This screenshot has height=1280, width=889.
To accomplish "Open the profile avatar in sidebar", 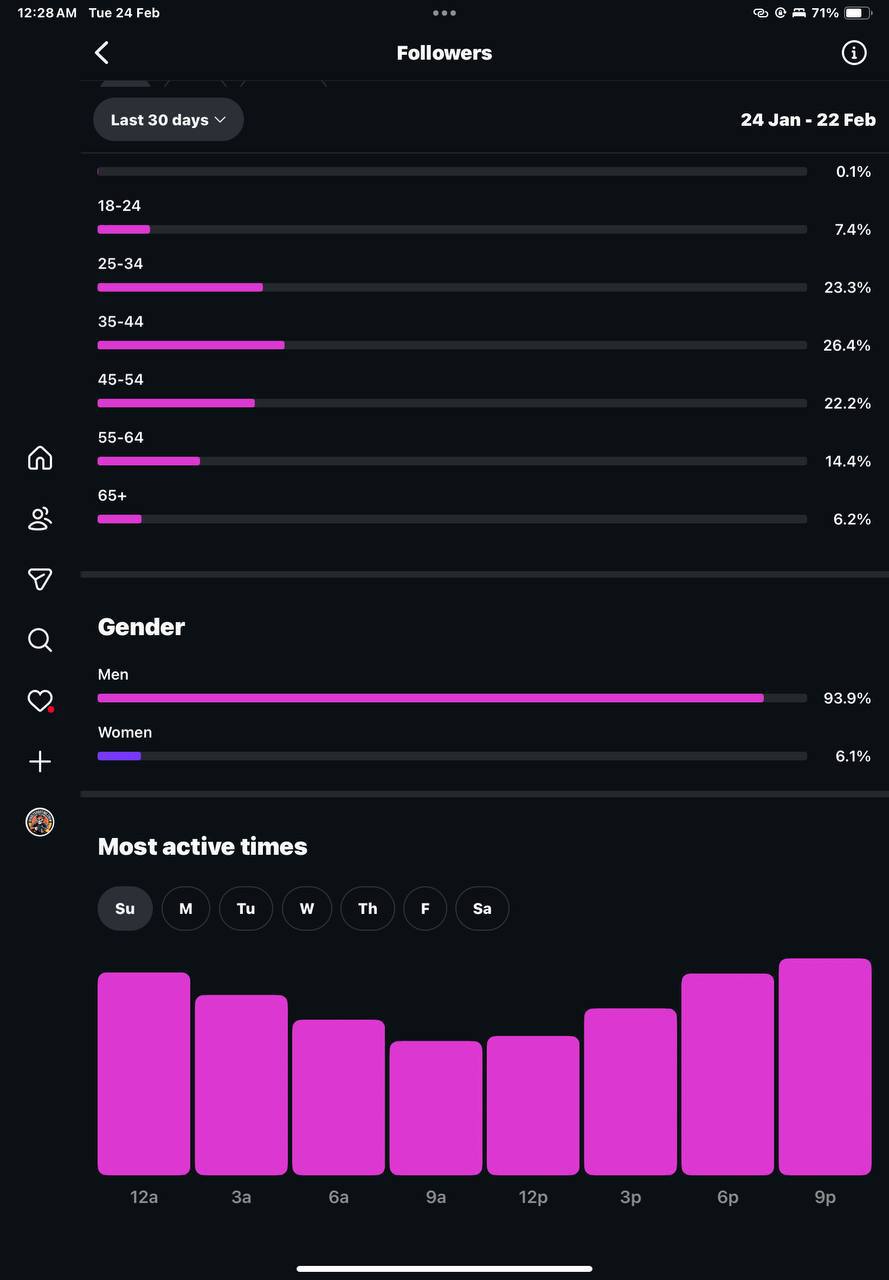I will (40, 822).
